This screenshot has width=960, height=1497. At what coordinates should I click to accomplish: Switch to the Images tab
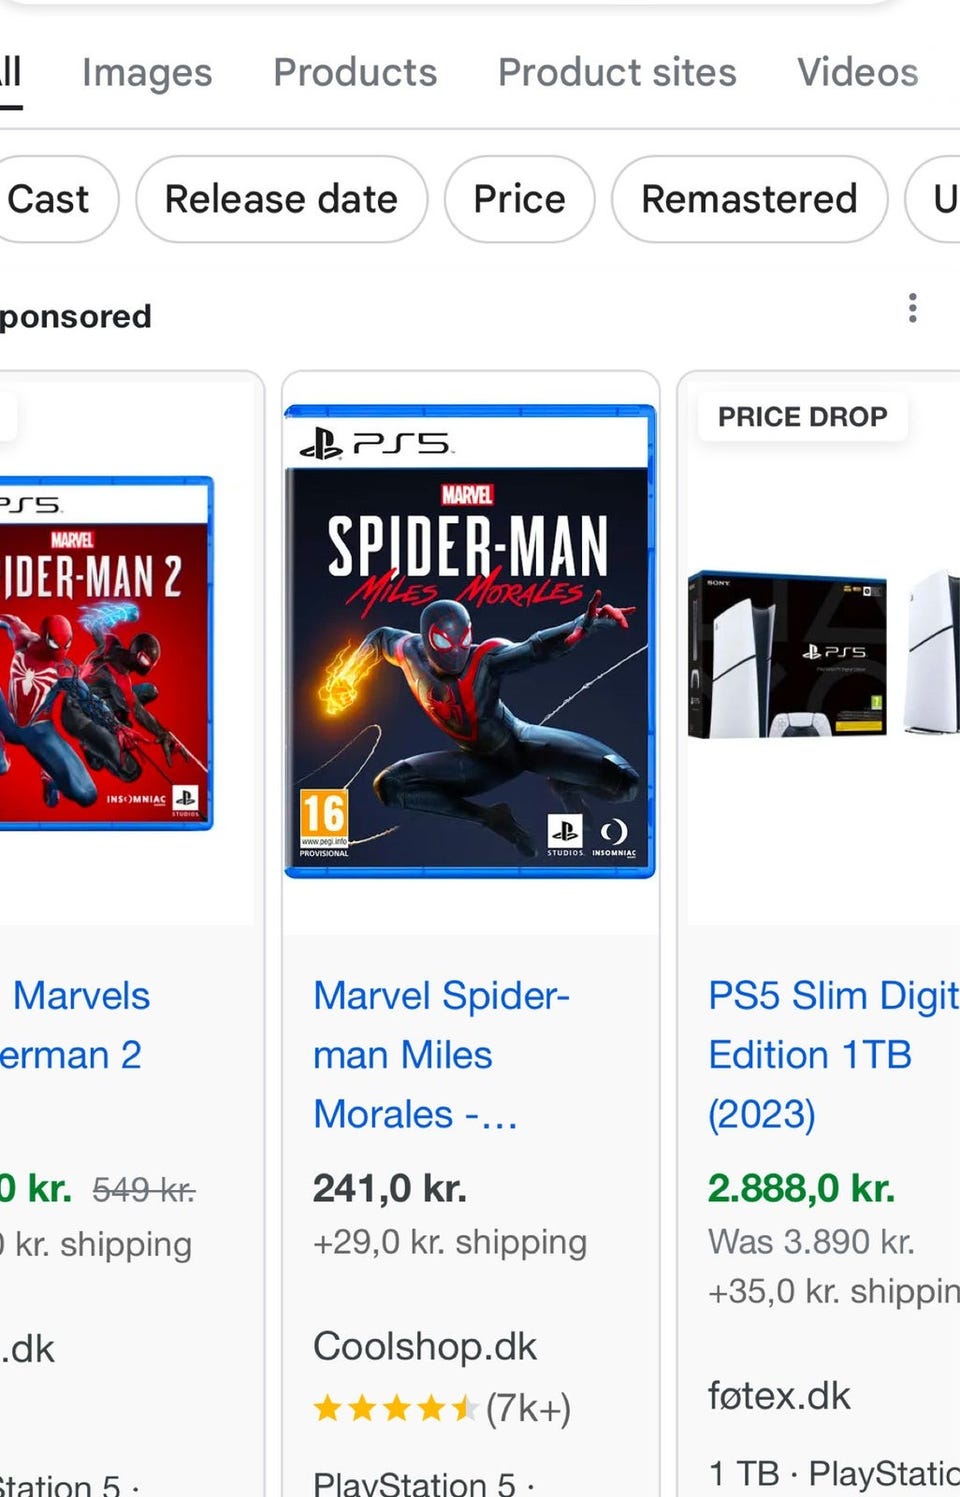click(x=147, y=73)
